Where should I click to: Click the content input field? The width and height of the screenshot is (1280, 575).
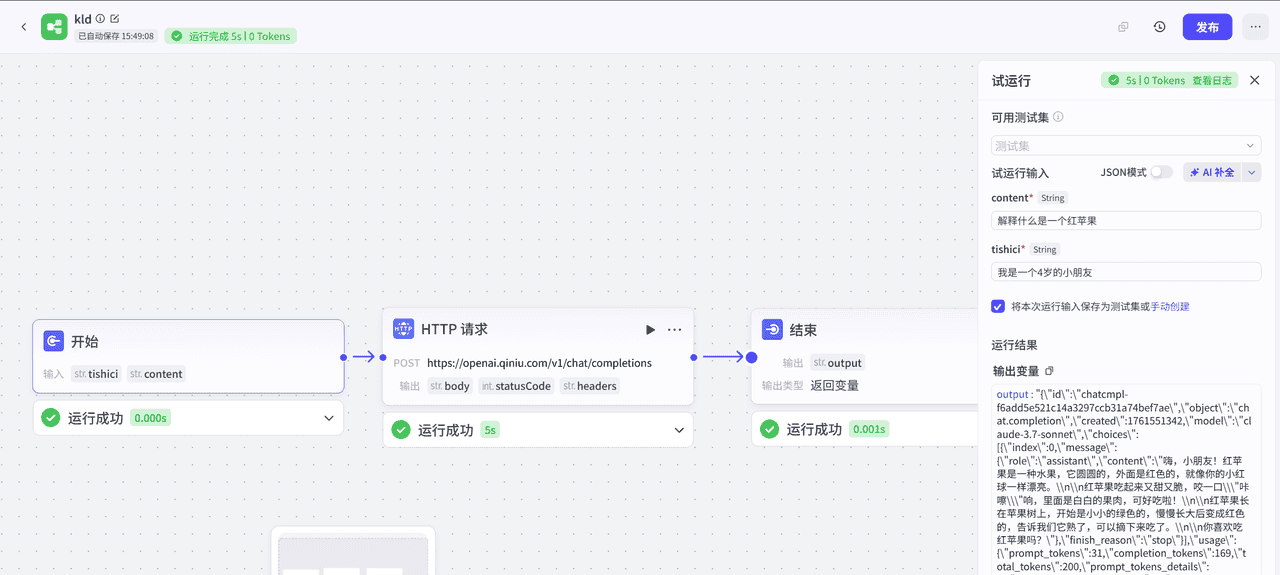pos(1126,220)
